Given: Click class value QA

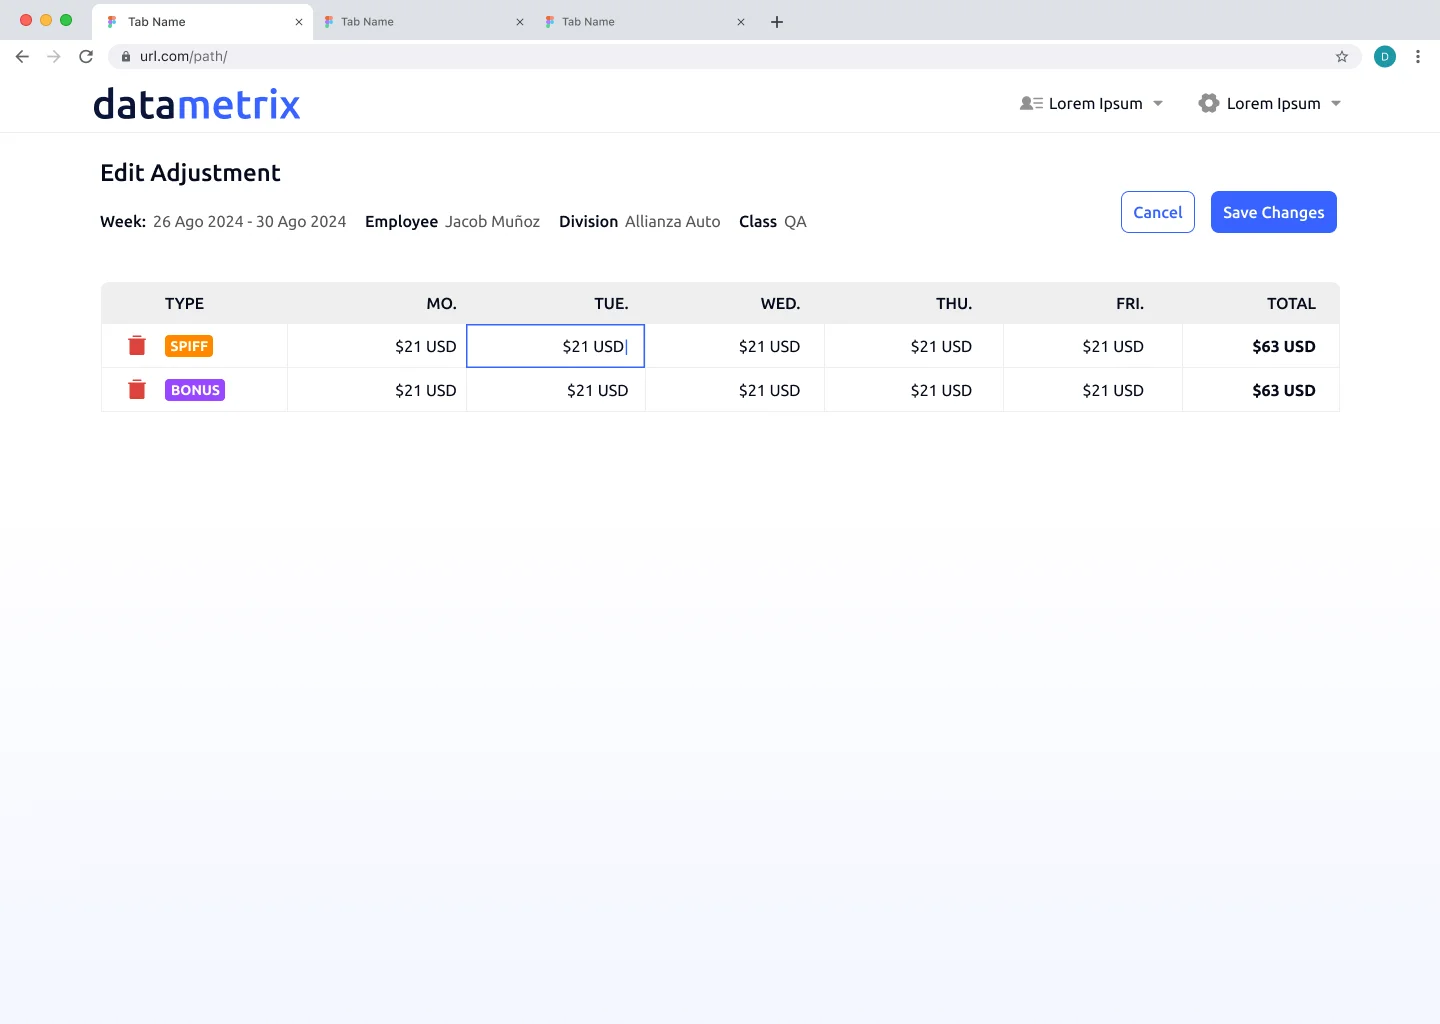Looking at the screenshot, I should point(795,222).
